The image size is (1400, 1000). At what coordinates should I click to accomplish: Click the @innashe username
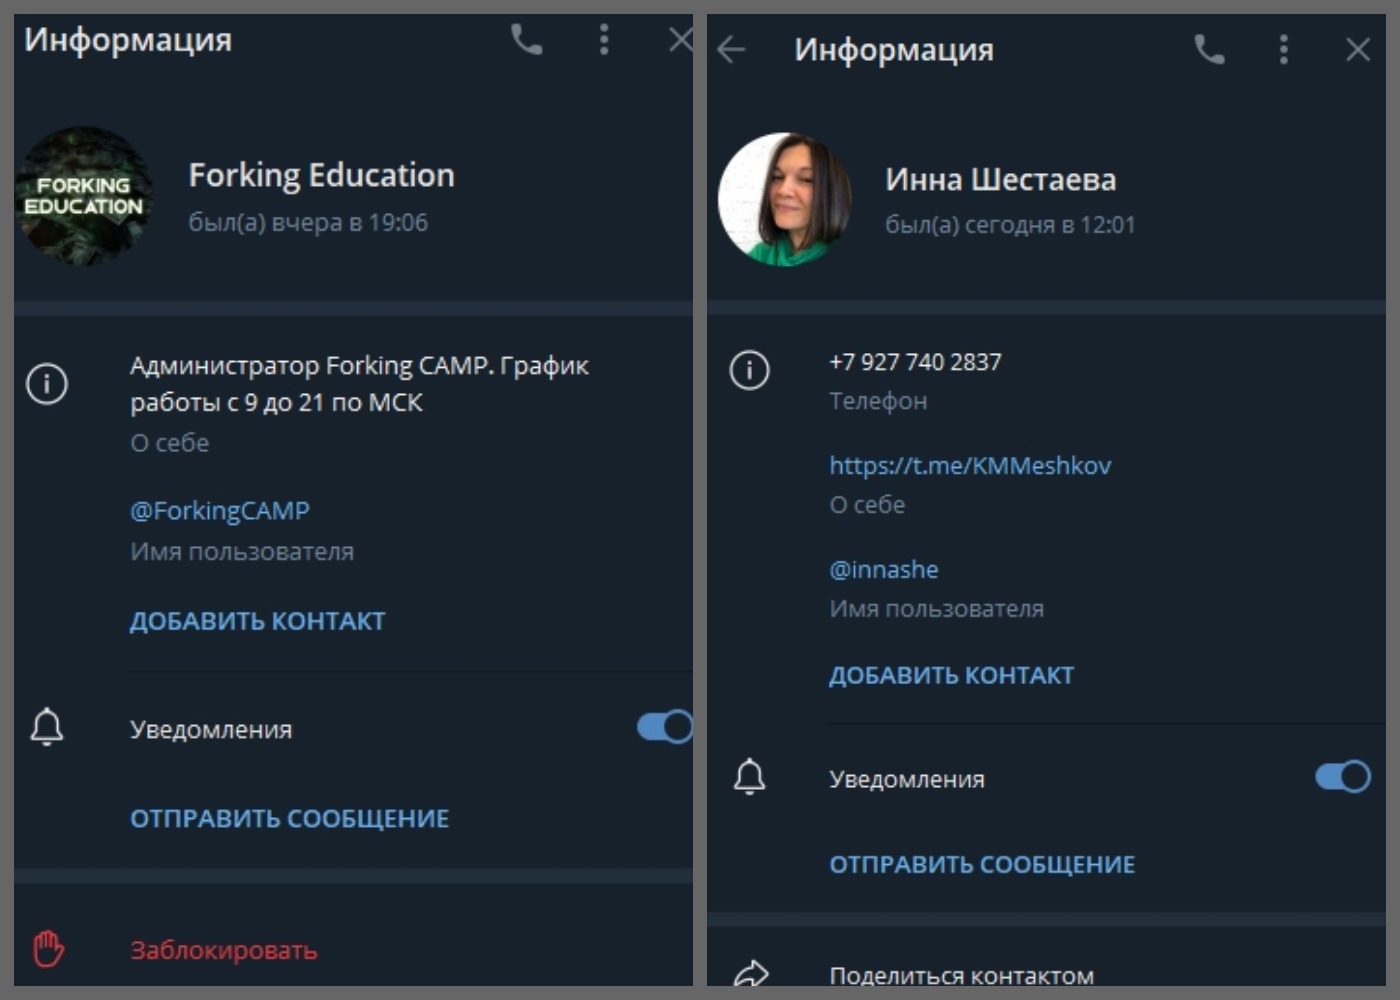click(x=883, y=570)
